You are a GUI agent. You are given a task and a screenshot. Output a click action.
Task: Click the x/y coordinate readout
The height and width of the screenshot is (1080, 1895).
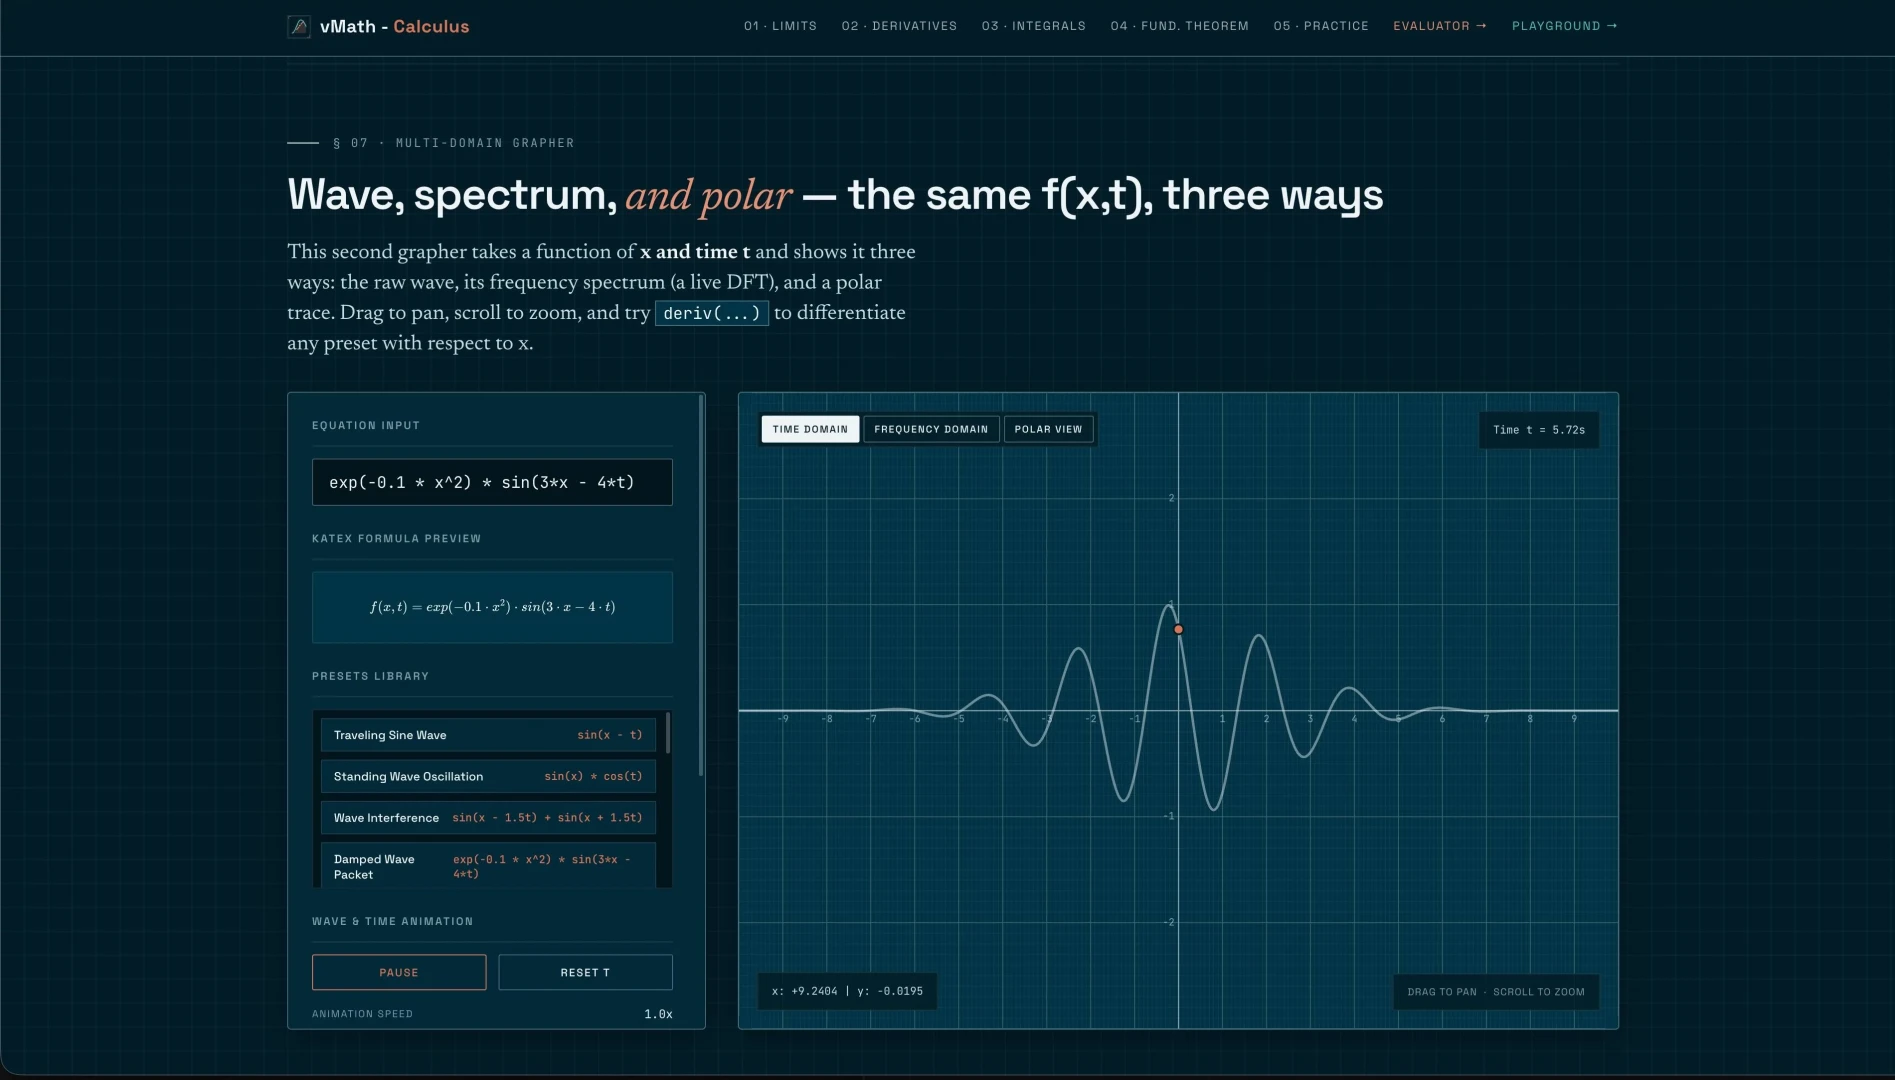point(847,991)
